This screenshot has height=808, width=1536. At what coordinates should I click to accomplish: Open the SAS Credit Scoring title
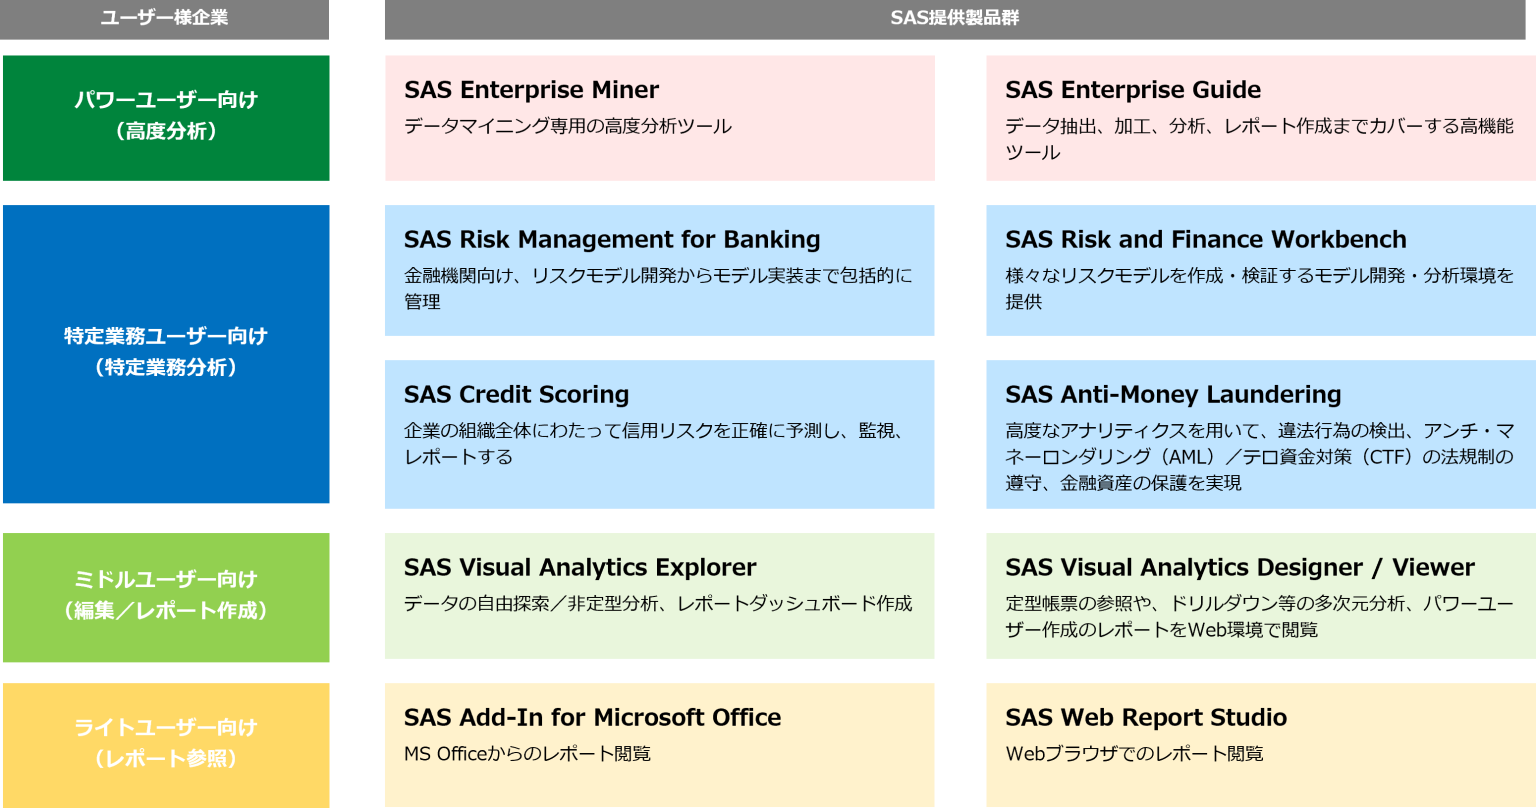pos(516,395)
